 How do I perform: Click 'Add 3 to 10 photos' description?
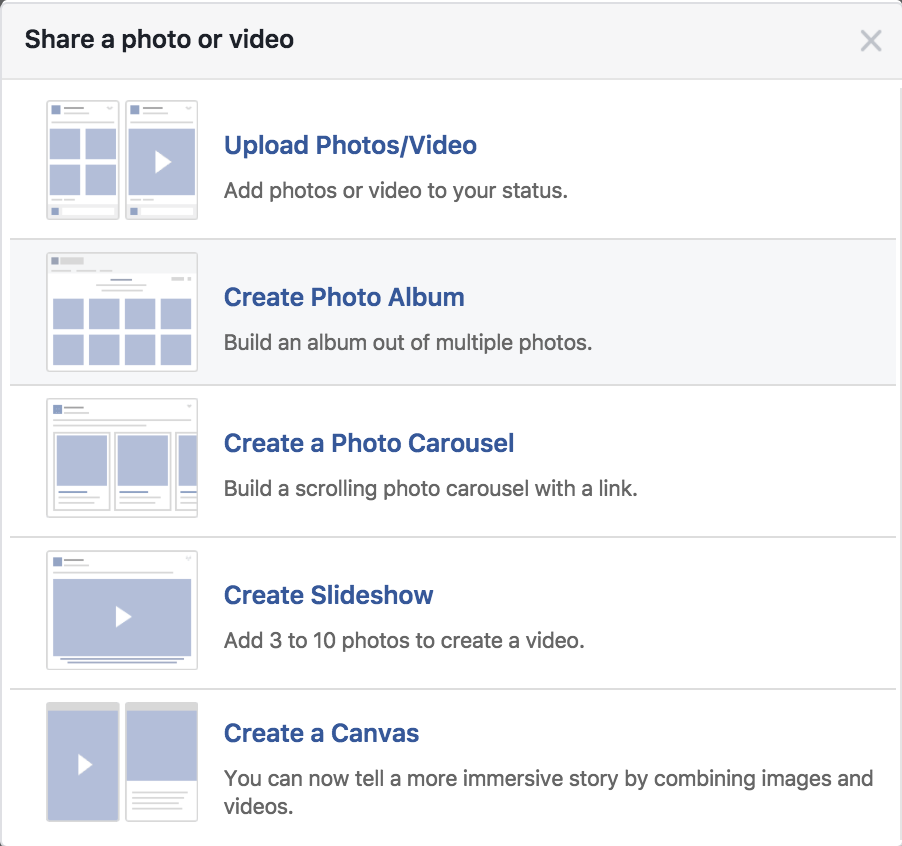point(404,641)
